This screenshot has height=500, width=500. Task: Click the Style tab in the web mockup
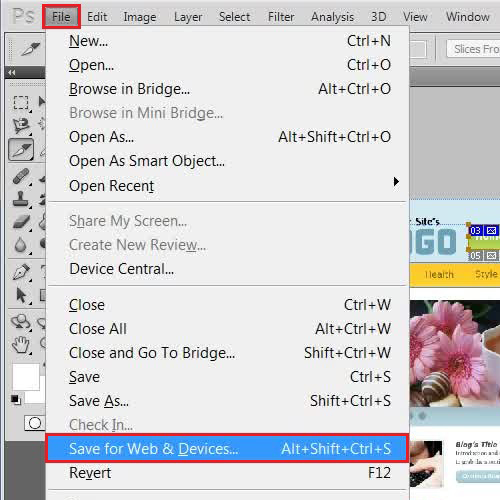486,274
